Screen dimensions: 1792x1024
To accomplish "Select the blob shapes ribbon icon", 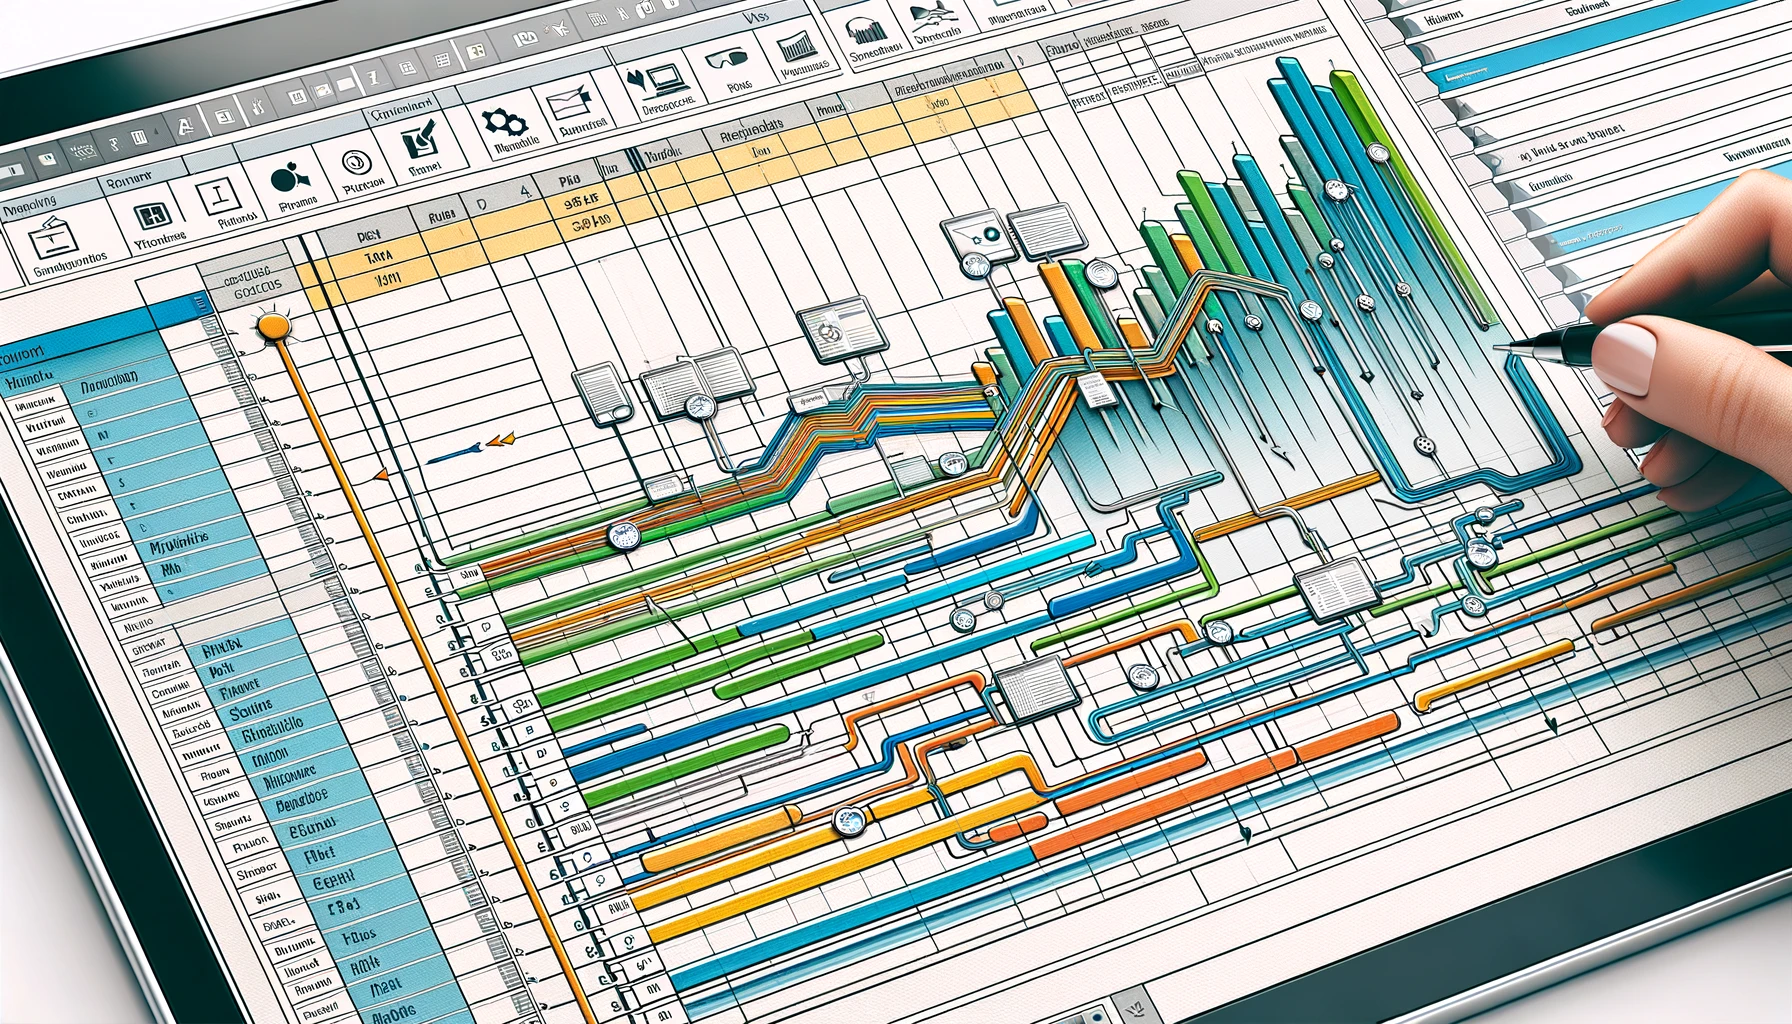I will tap(288, 179).
